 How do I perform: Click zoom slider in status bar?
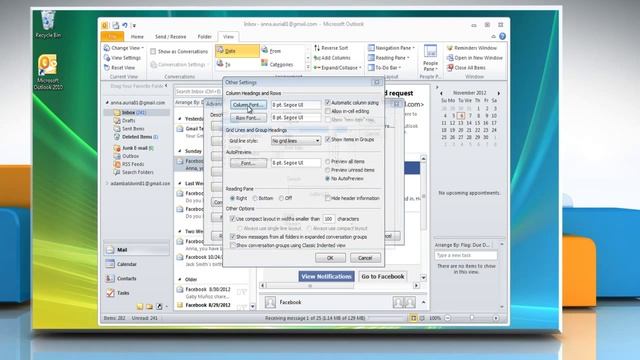471,318
